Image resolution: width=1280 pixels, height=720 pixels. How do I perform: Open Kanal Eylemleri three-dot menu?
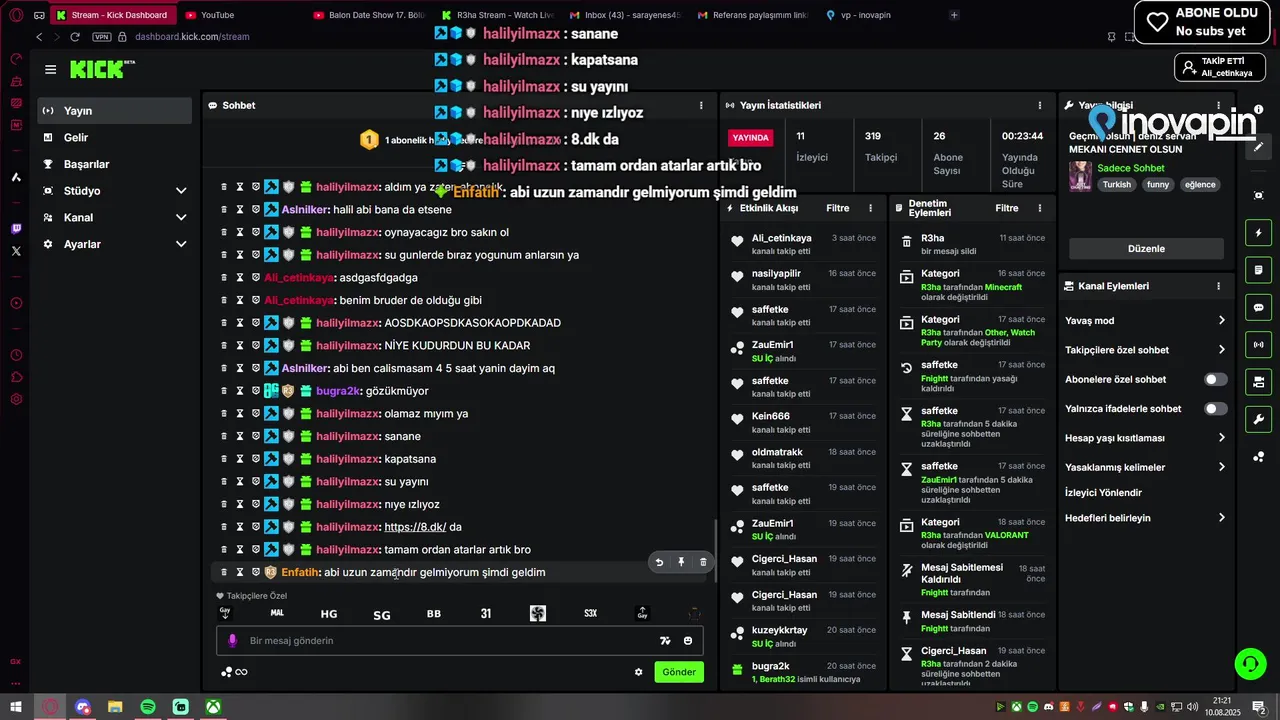point(1218,286)
